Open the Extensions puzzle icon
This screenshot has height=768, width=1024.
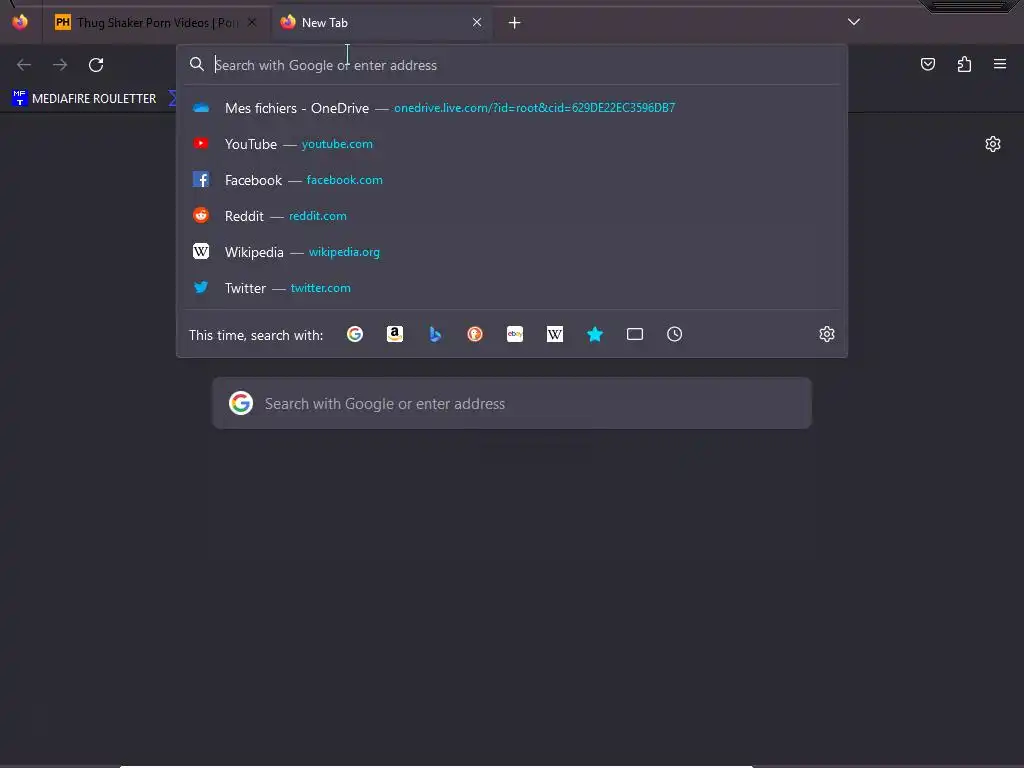[x=964, y=64]
